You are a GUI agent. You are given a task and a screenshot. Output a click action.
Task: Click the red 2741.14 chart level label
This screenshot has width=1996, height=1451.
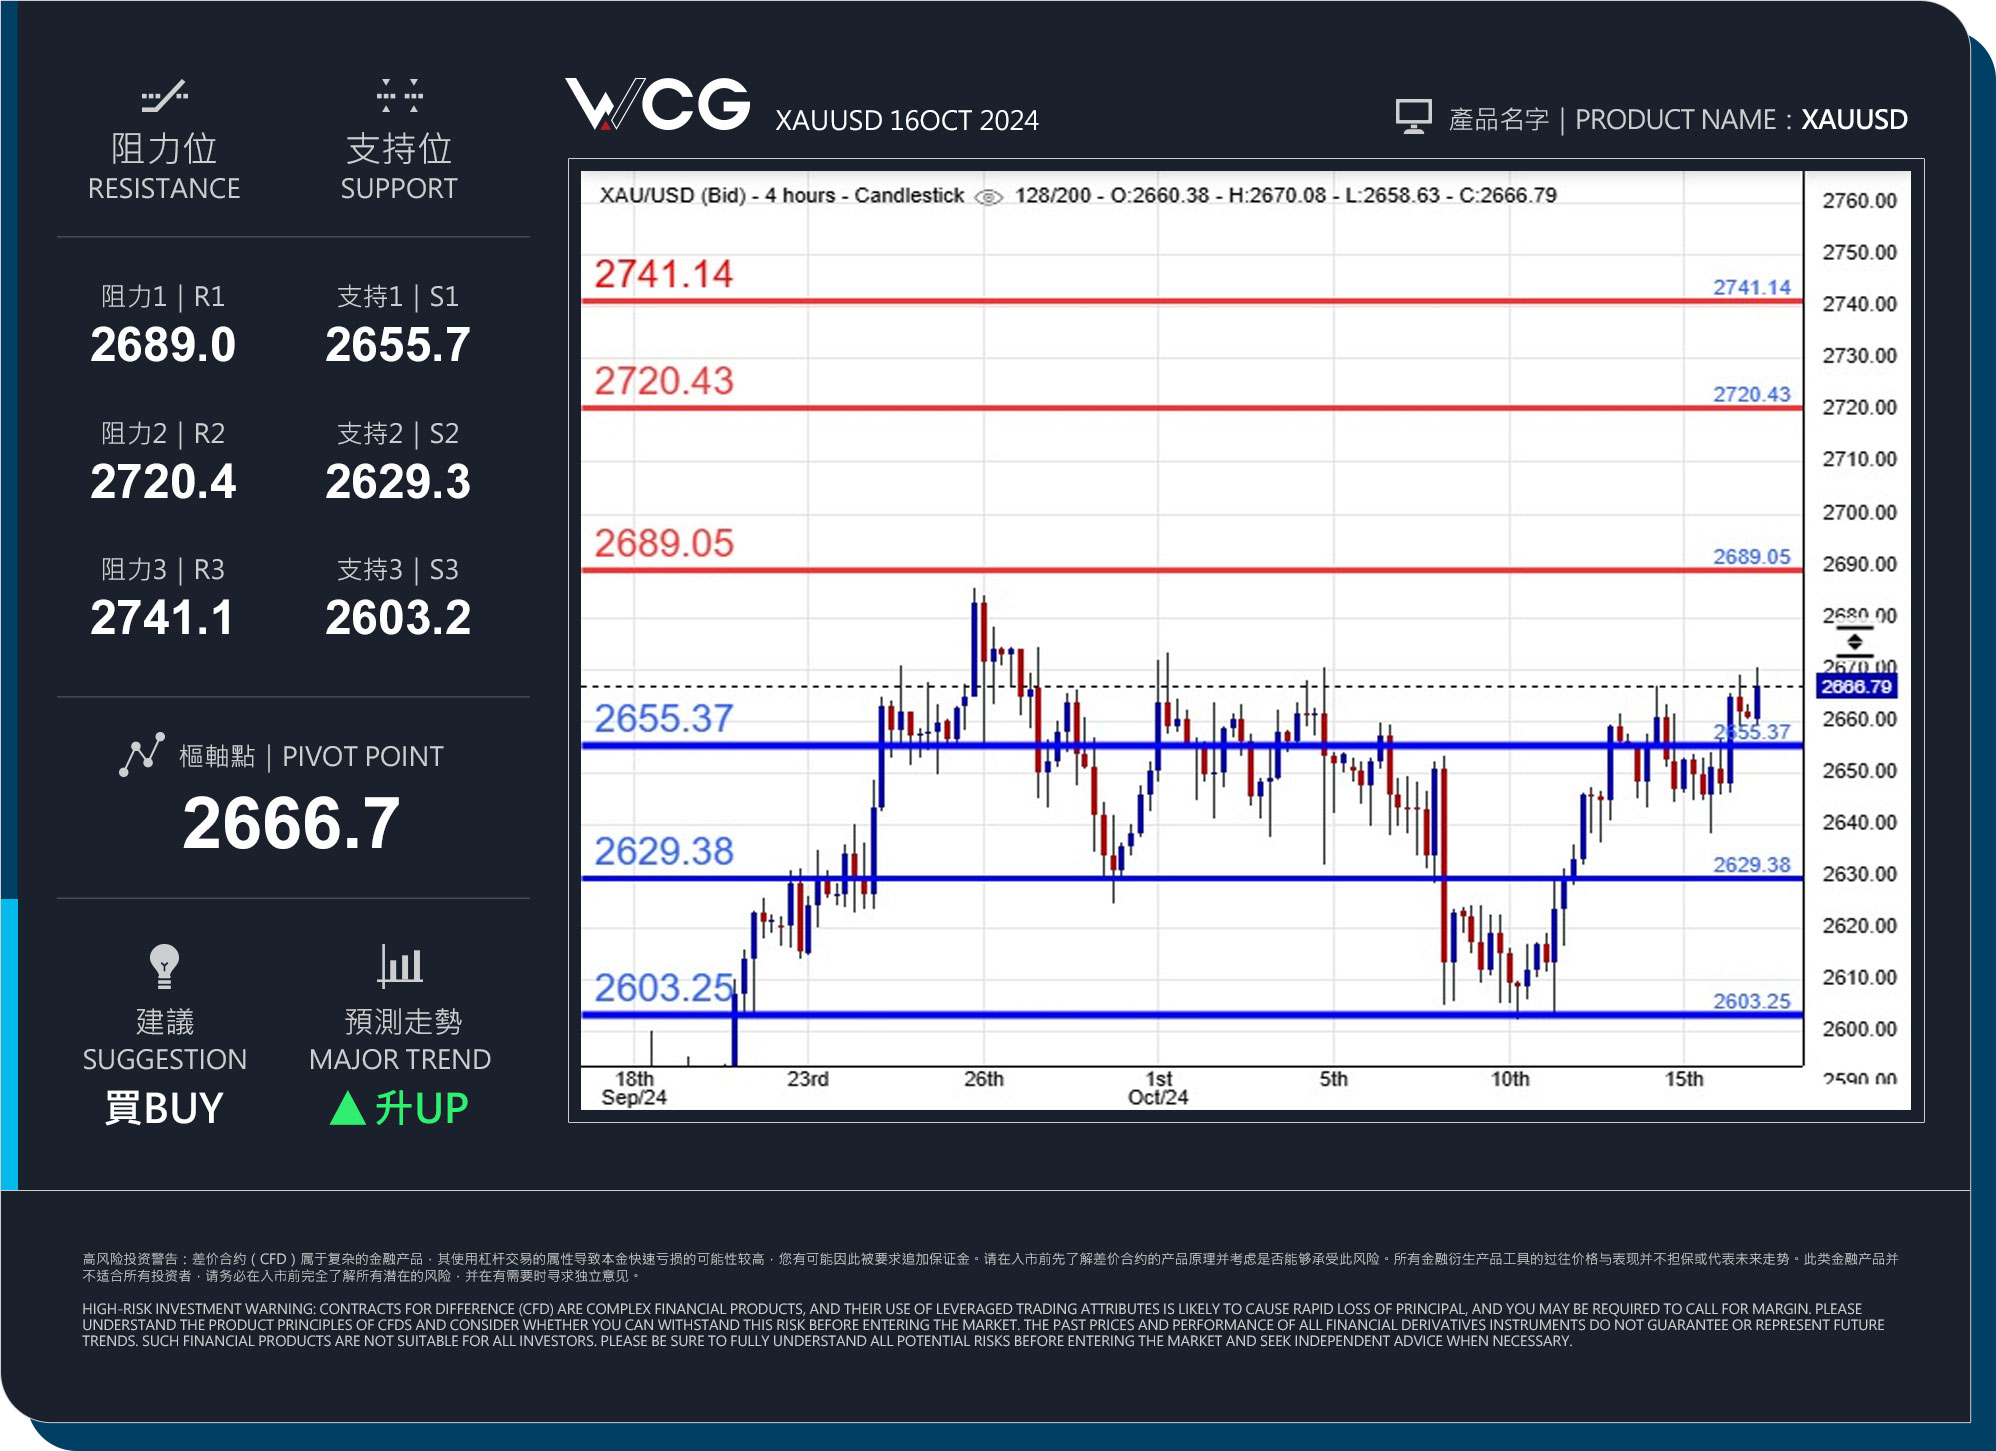pos(664,274)
